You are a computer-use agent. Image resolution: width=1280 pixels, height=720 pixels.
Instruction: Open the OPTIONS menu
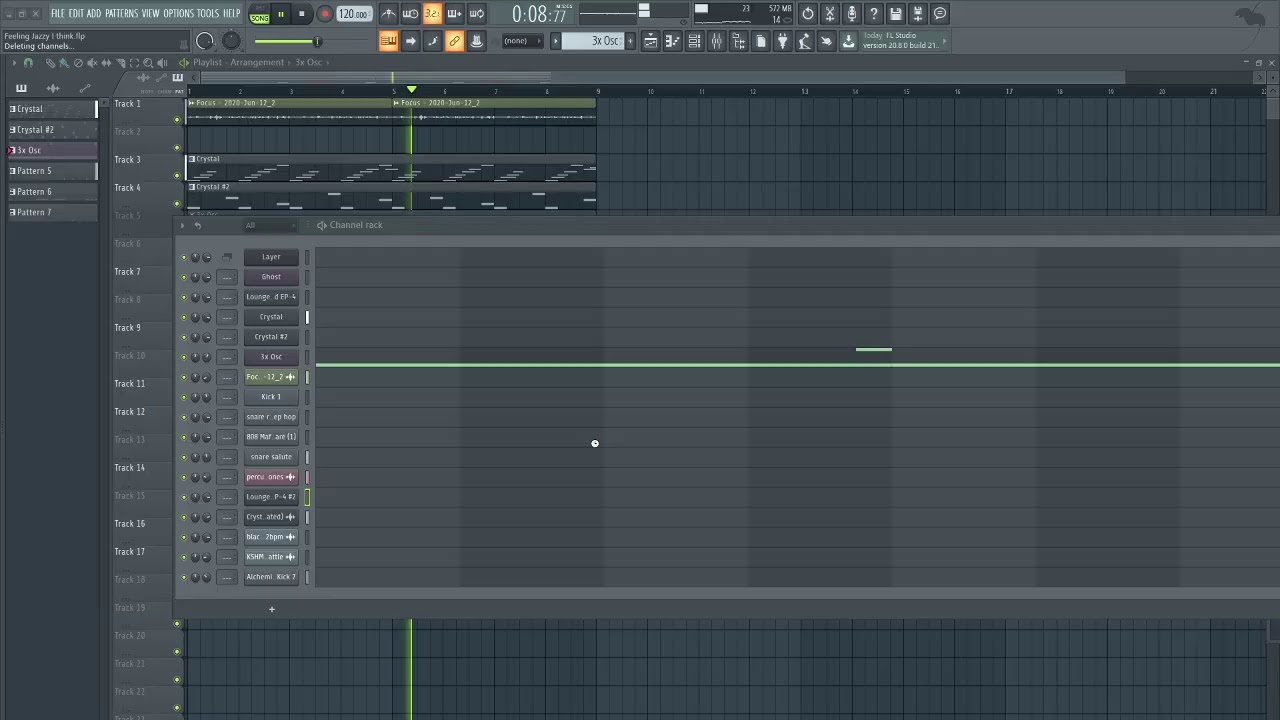pyautogui.click(x=178, y=14)
